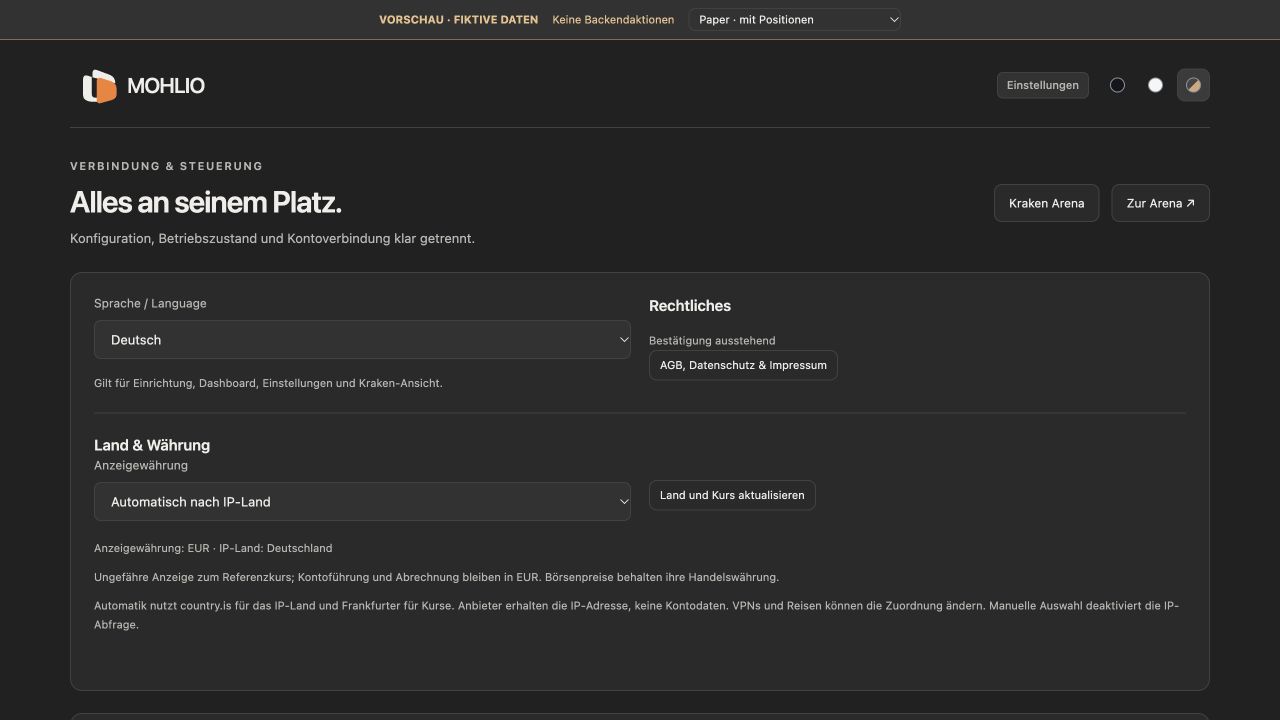1280x720 pixels.
Task: Select the automatic half-and-half theme icon
Action: (x=1193, y=85)
